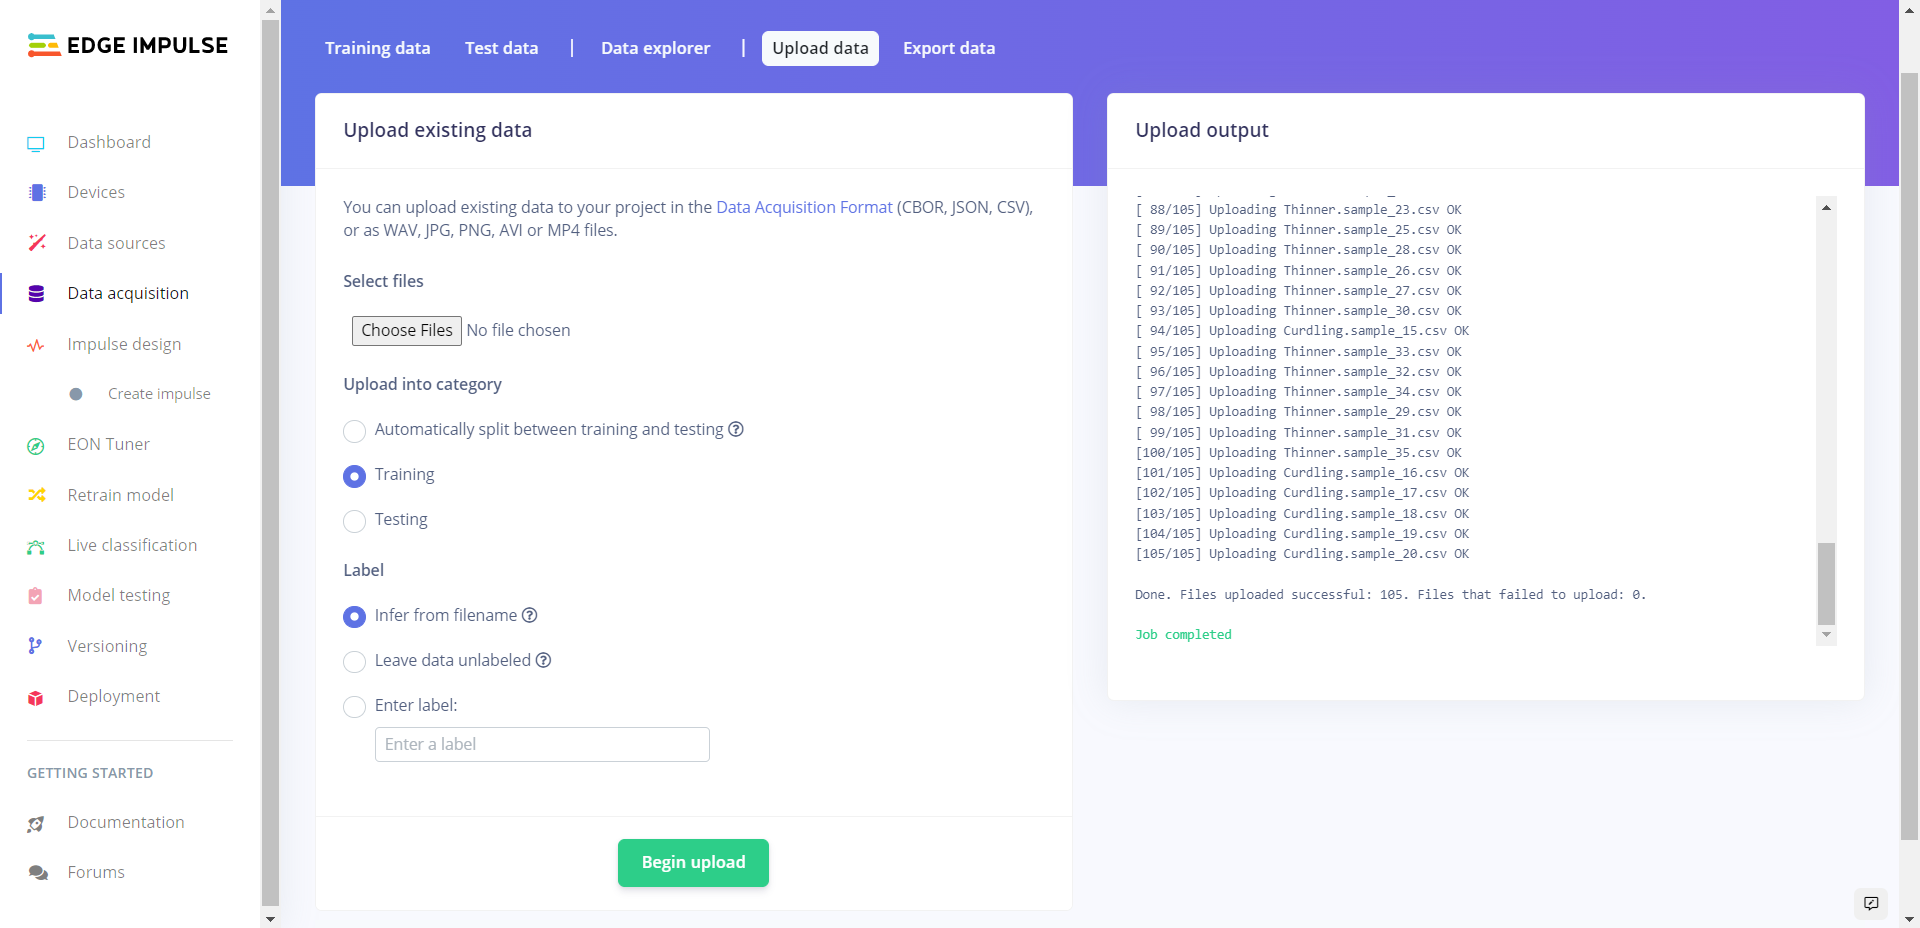Screen dimensions: 1920x928
Task: Click the upload output scroll down arrow
Action: (1826, 635)
